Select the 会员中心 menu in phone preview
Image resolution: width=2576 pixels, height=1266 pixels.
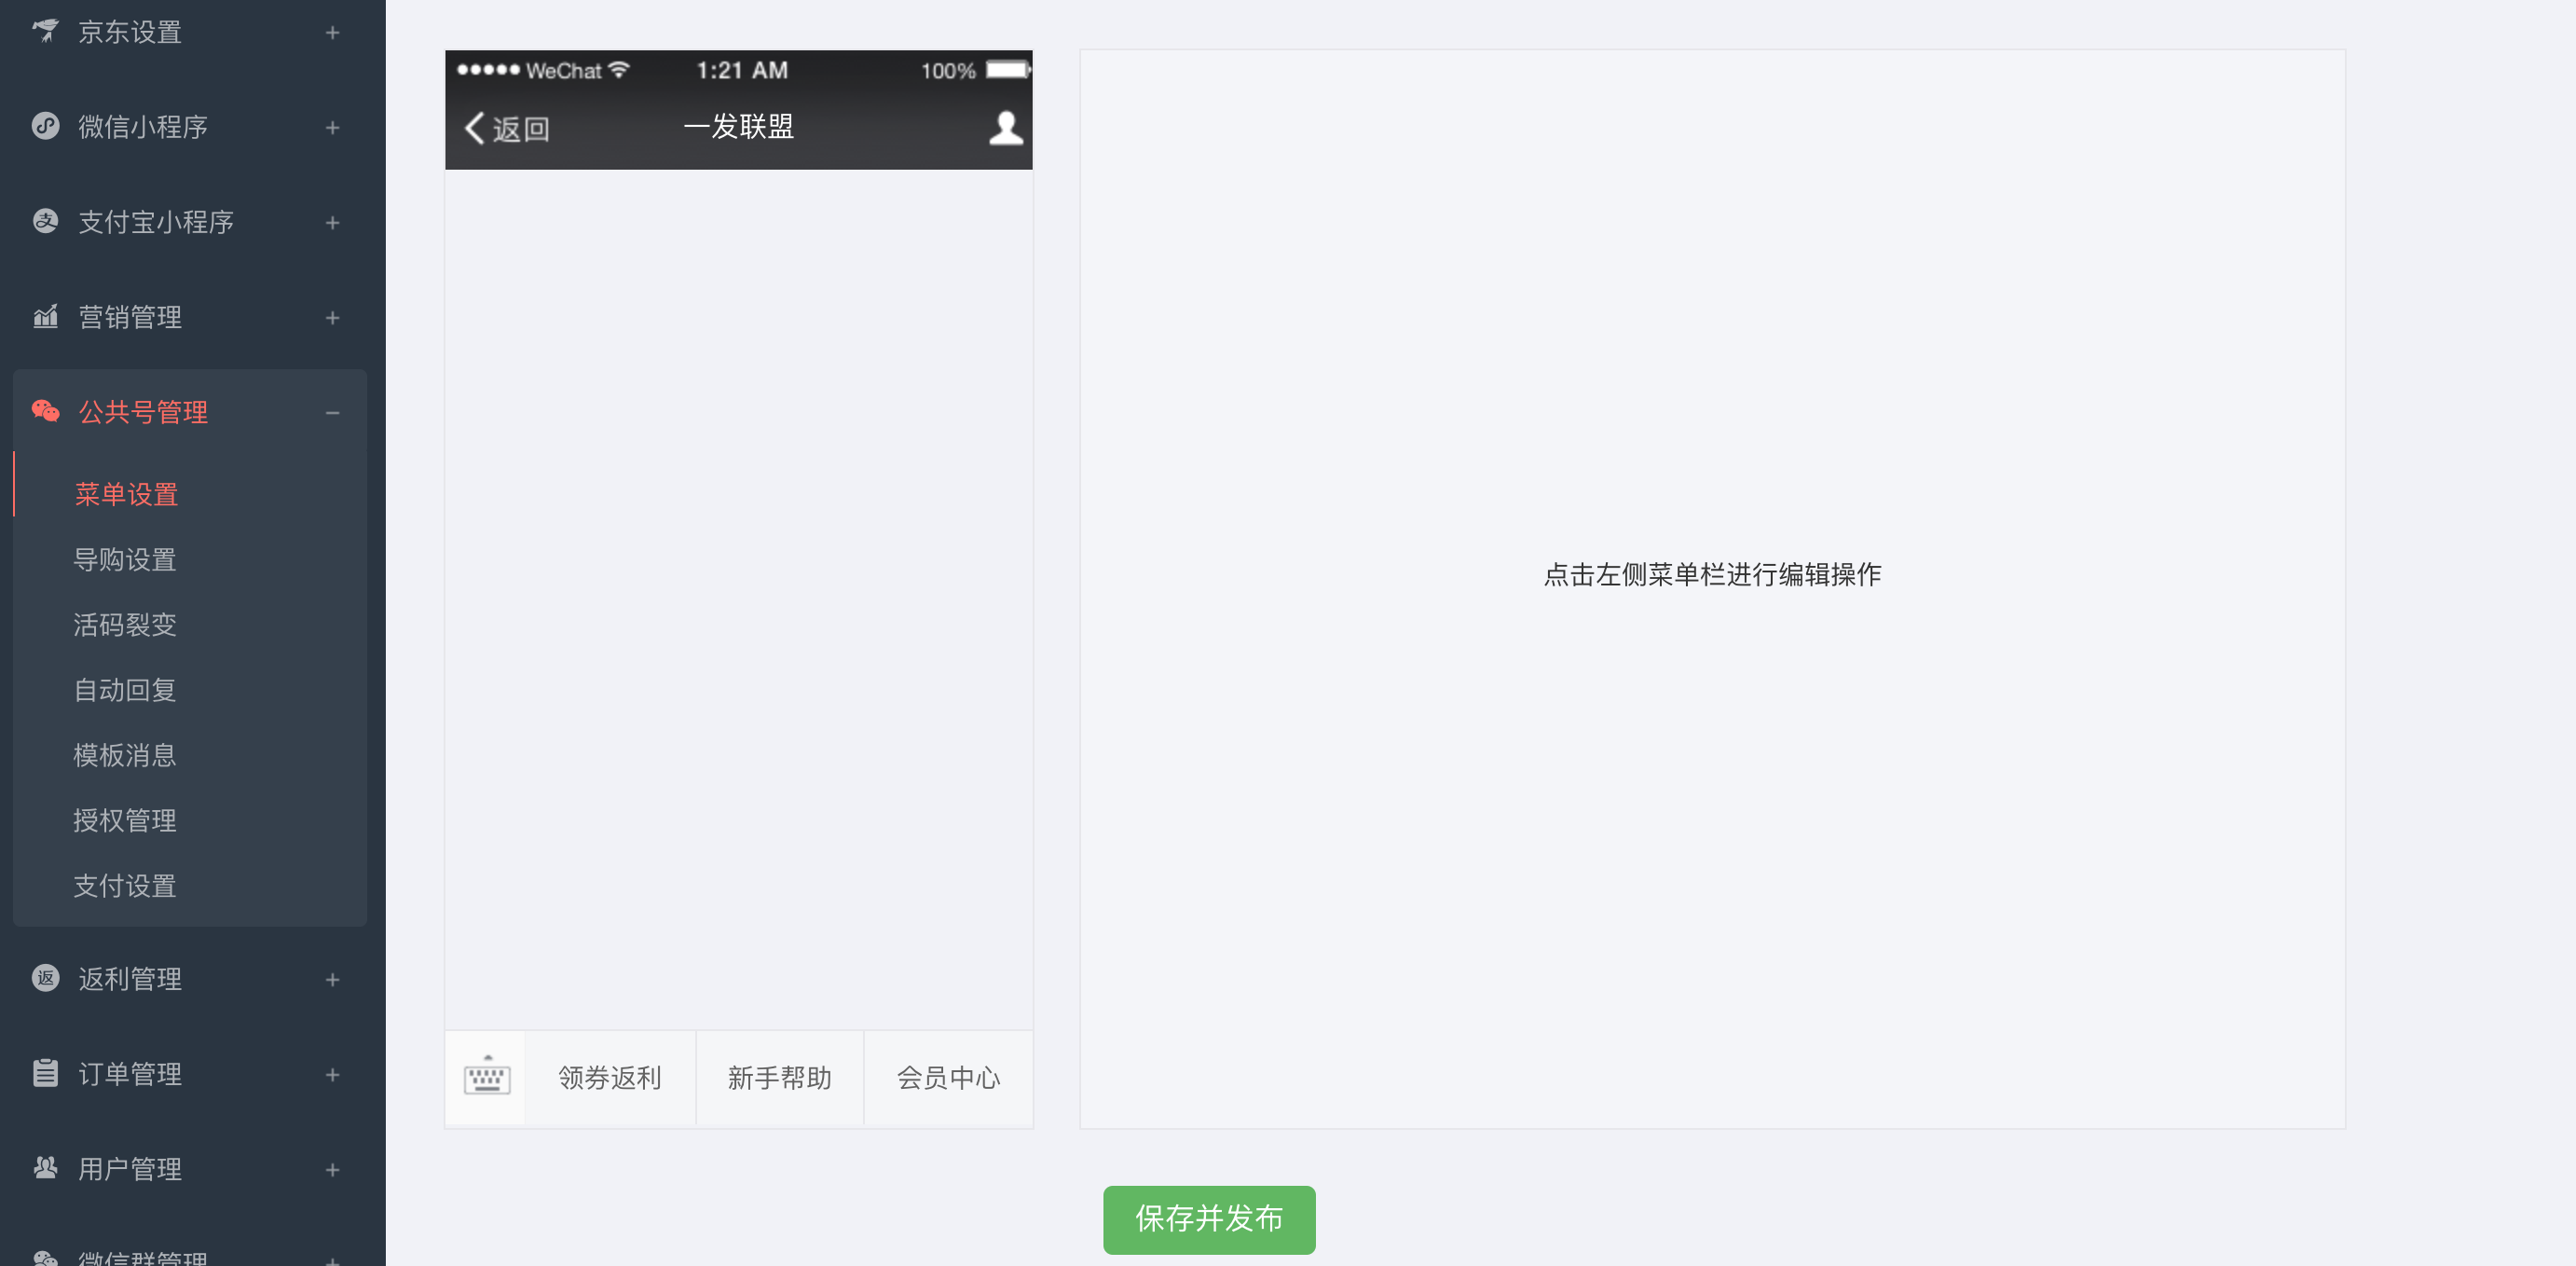tap(947, 1078)
